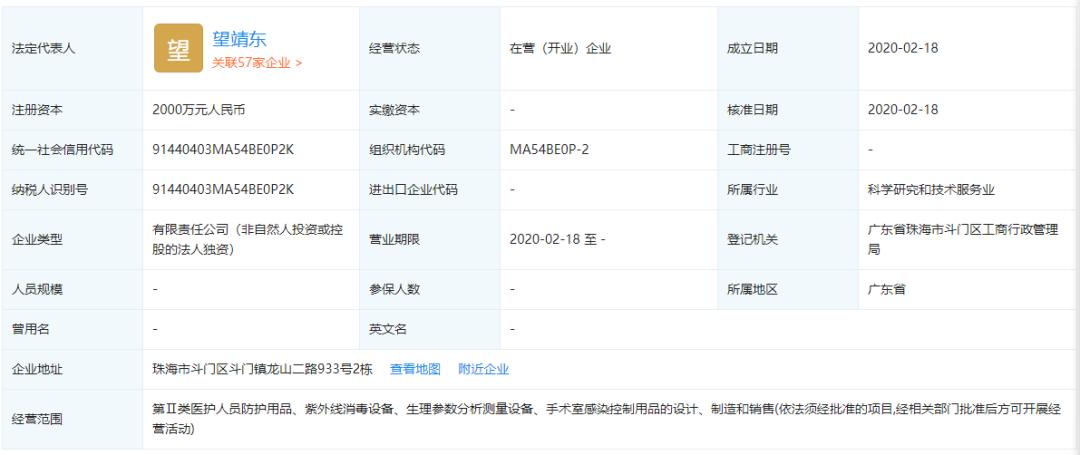1080x455 pixels.
Task: Click the business term 2020-02-18 至 - value
Action: click(x=557, y=240)
